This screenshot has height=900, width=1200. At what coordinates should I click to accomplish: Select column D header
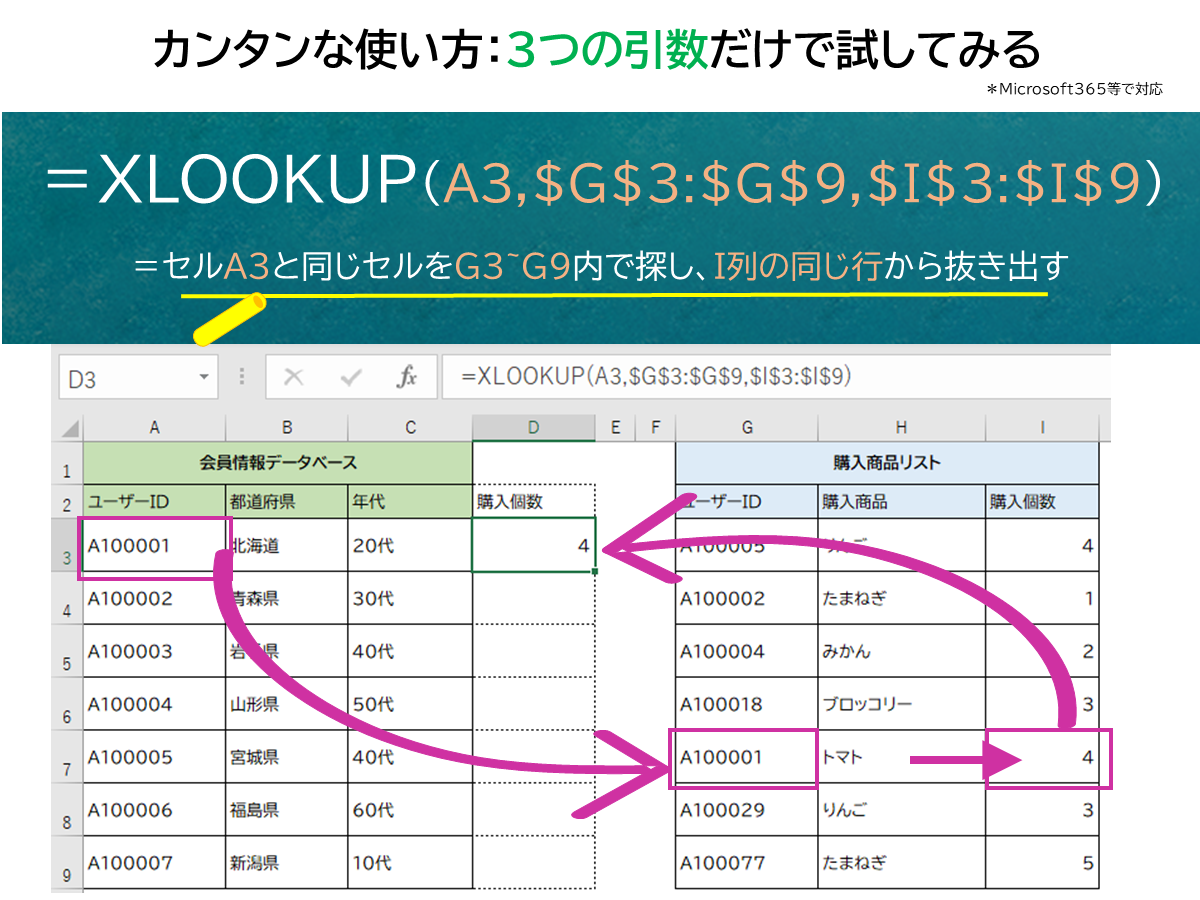(x=534, y=428)
